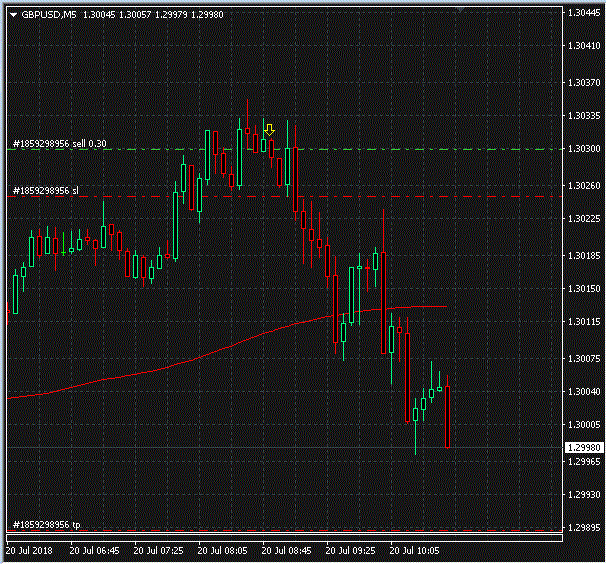Click the triangle icon before GBPUSD,M5 title

click(x=13, y=14)
